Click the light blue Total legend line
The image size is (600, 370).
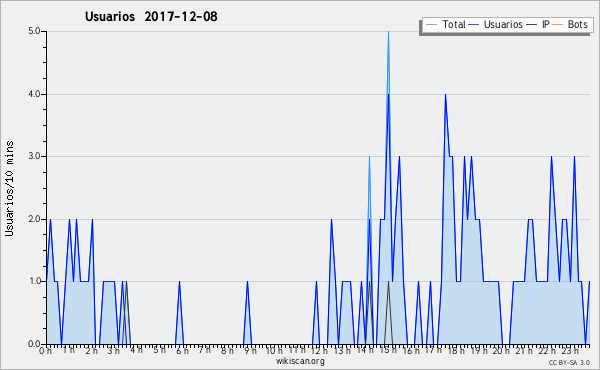pos(431,25)
